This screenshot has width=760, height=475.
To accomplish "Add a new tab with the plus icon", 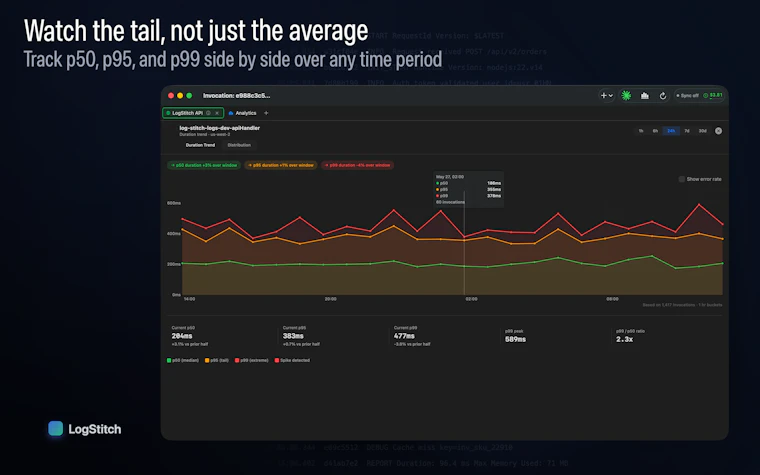I will tap(266, 113).
